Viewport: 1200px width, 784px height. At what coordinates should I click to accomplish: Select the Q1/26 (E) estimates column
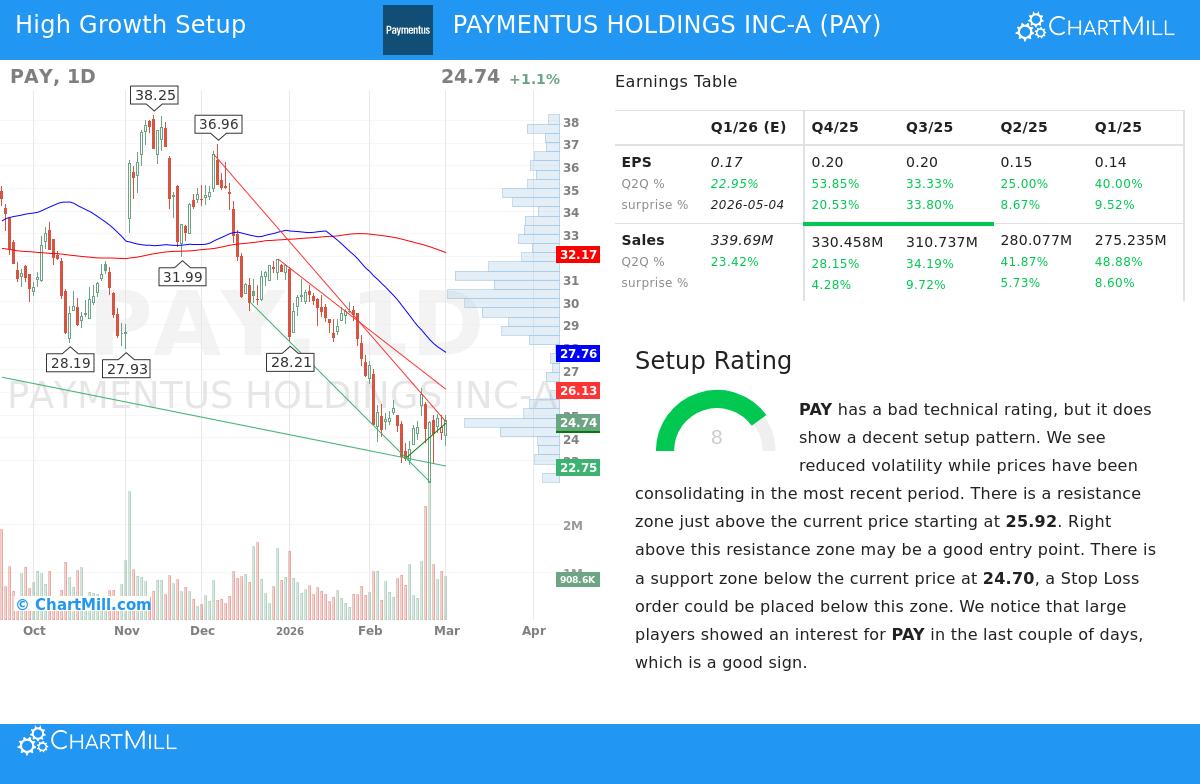click(748, 127)
